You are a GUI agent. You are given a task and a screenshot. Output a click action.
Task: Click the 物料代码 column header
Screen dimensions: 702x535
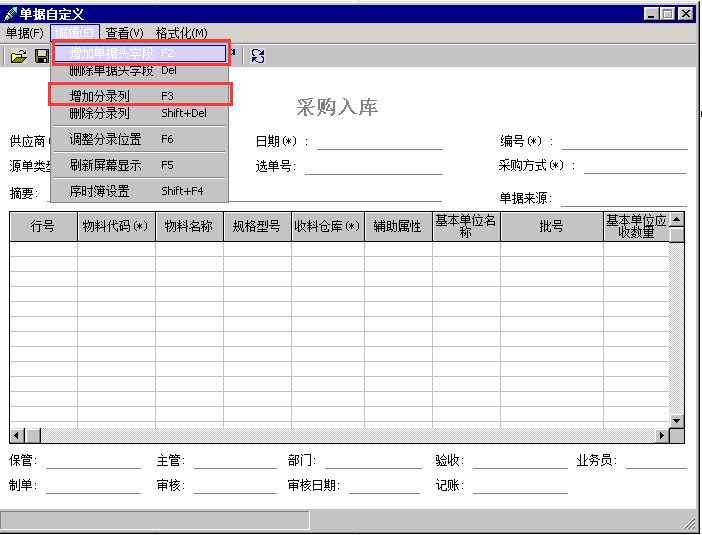point(116,227)
